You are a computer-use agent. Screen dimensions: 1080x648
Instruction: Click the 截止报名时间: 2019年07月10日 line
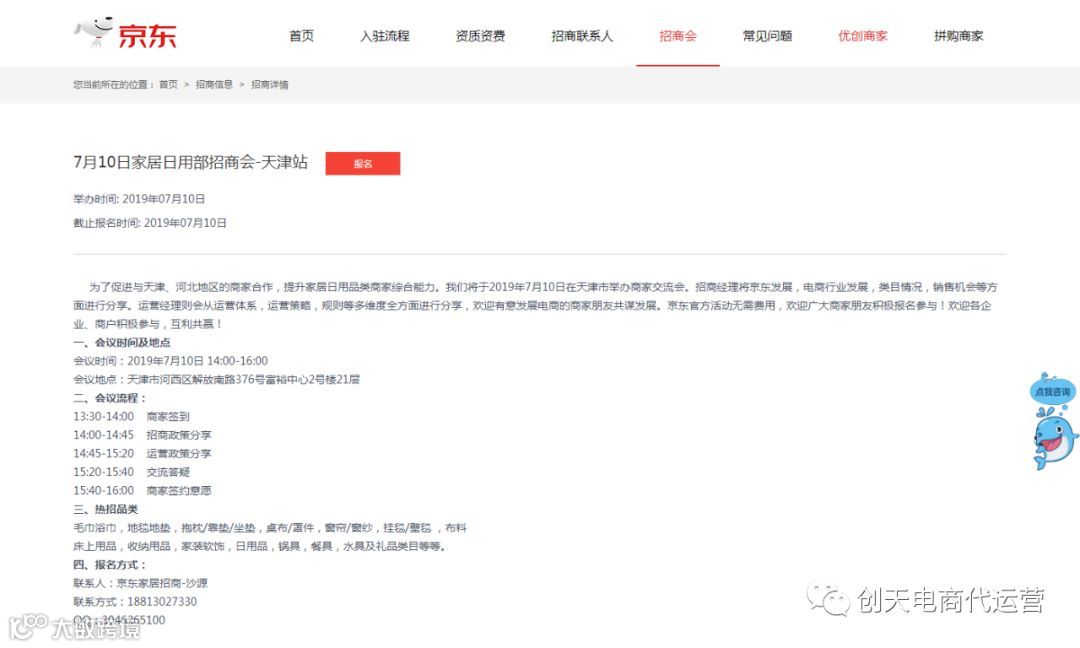[149, 223]
